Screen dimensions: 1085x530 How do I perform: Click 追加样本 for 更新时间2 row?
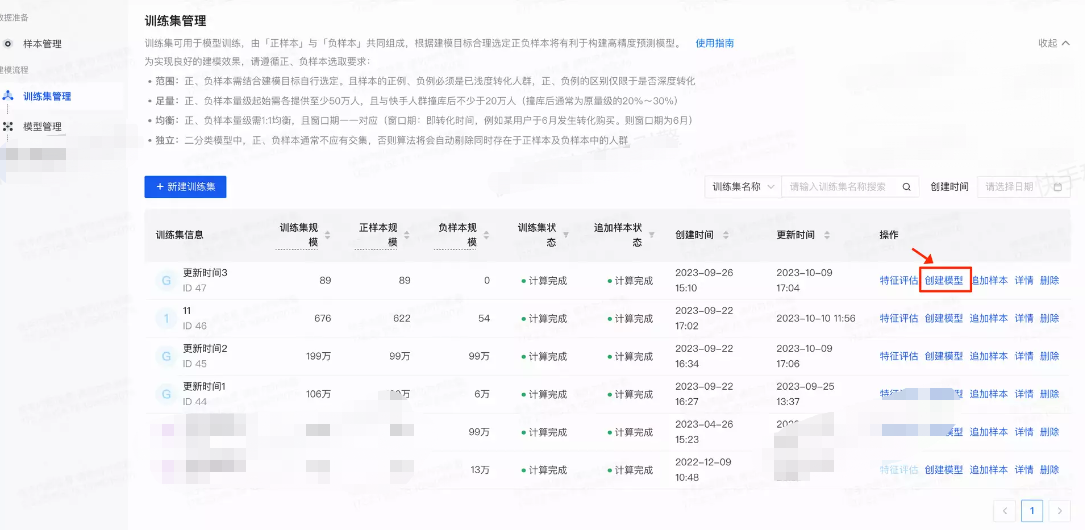coord(989,356)
